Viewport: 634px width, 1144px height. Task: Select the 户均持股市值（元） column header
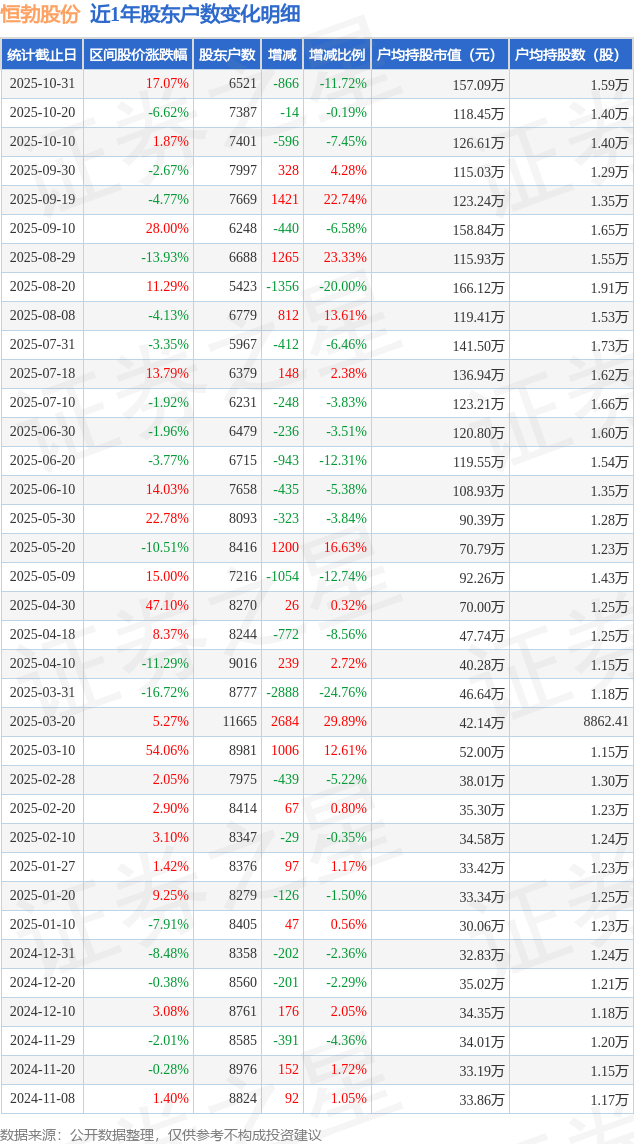(x=440, y=55)
